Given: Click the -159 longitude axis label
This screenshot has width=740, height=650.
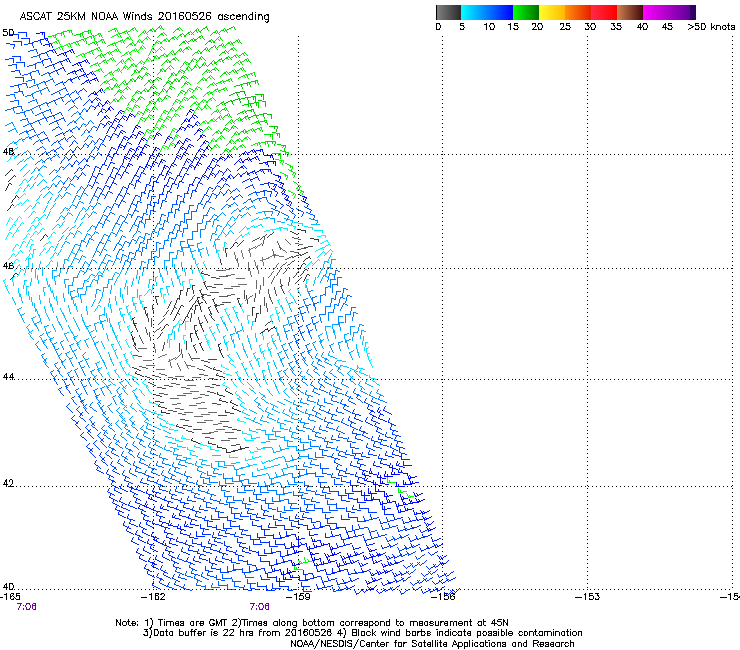Looking at the screenshot, I should [x=299, y=597].
